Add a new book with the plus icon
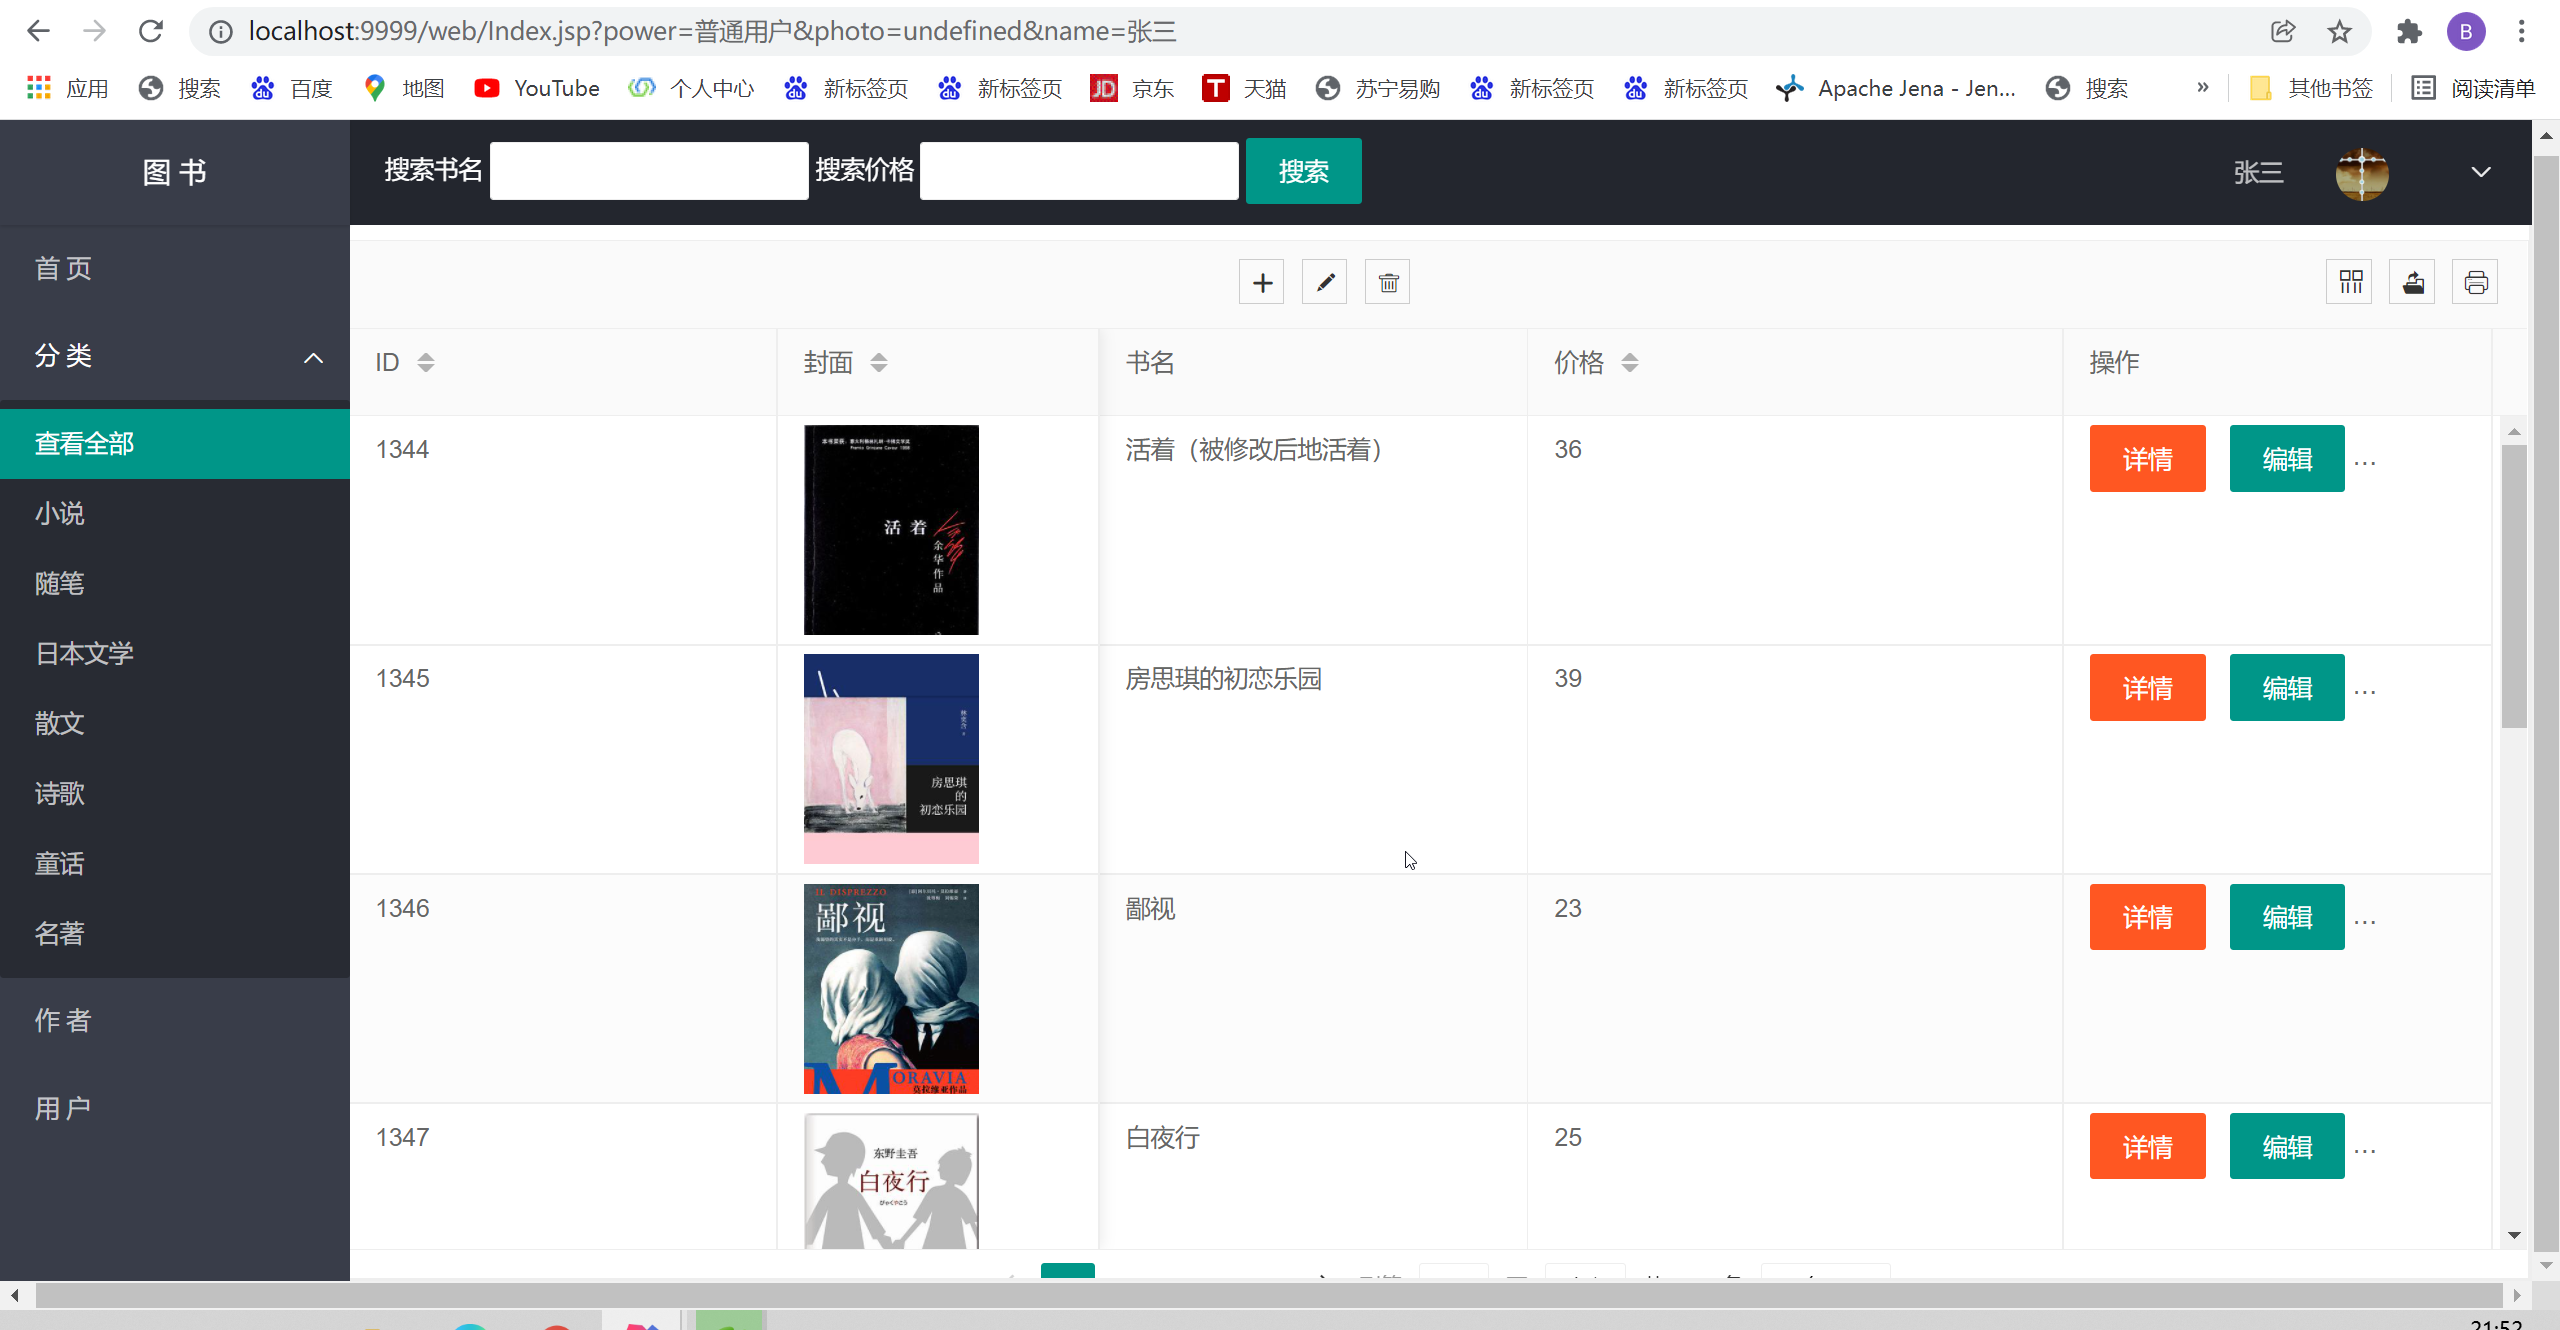Viewport: 2560px width, 1330px height. [1261, 281]
